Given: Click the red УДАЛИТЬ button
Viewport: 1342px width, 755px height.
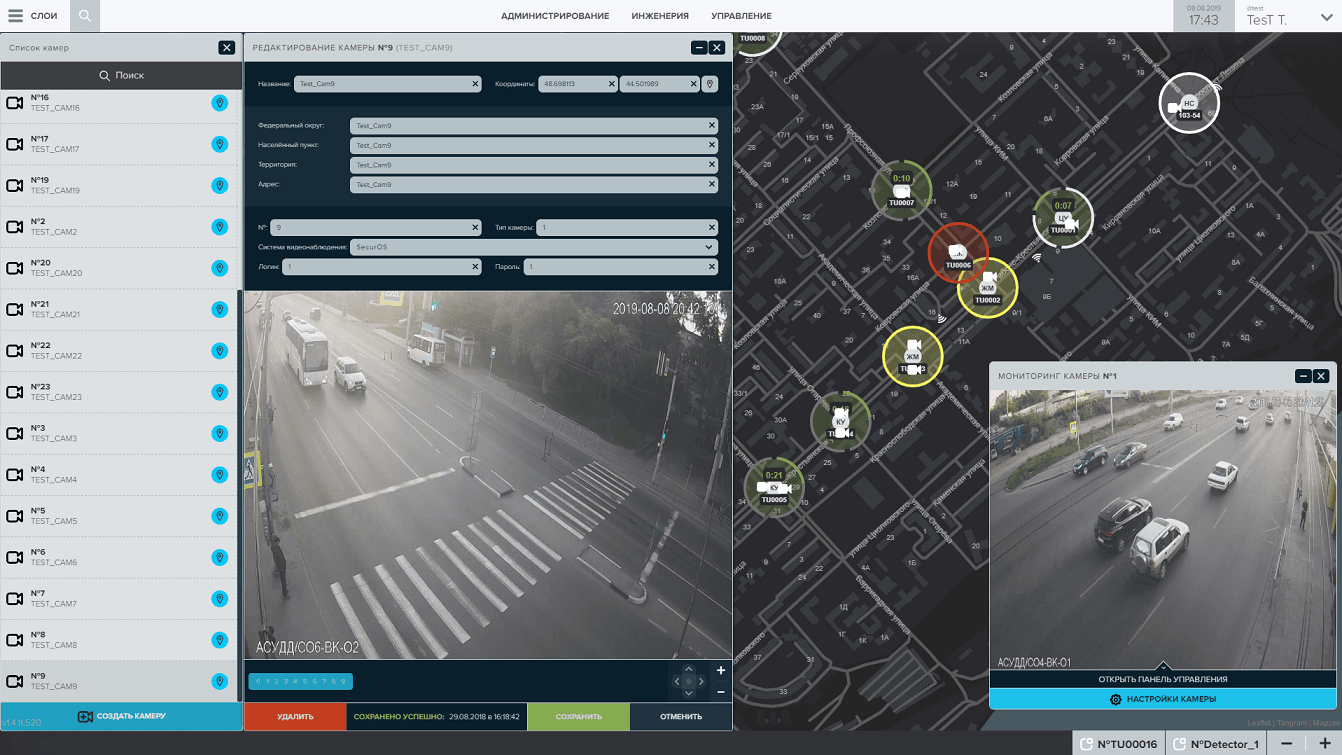Looking at the screenshot, I should 295,717.
